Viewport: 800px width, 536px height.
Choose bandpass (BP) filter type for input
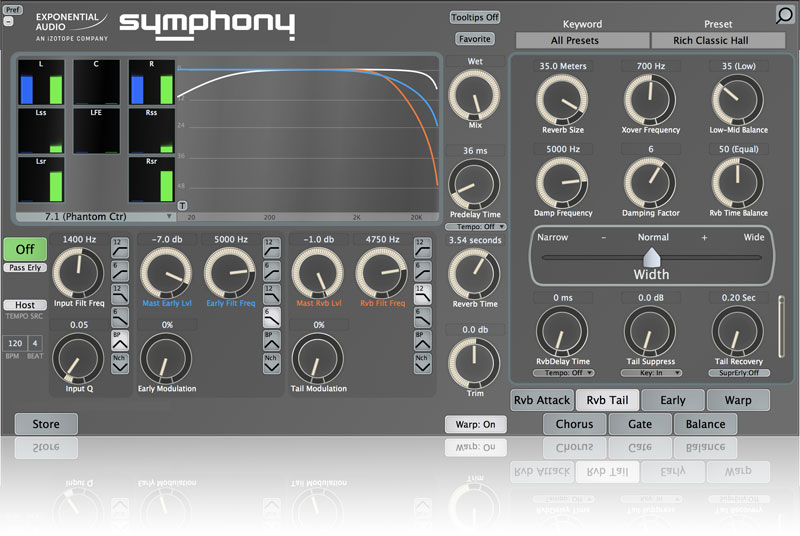tap(119, 340)
